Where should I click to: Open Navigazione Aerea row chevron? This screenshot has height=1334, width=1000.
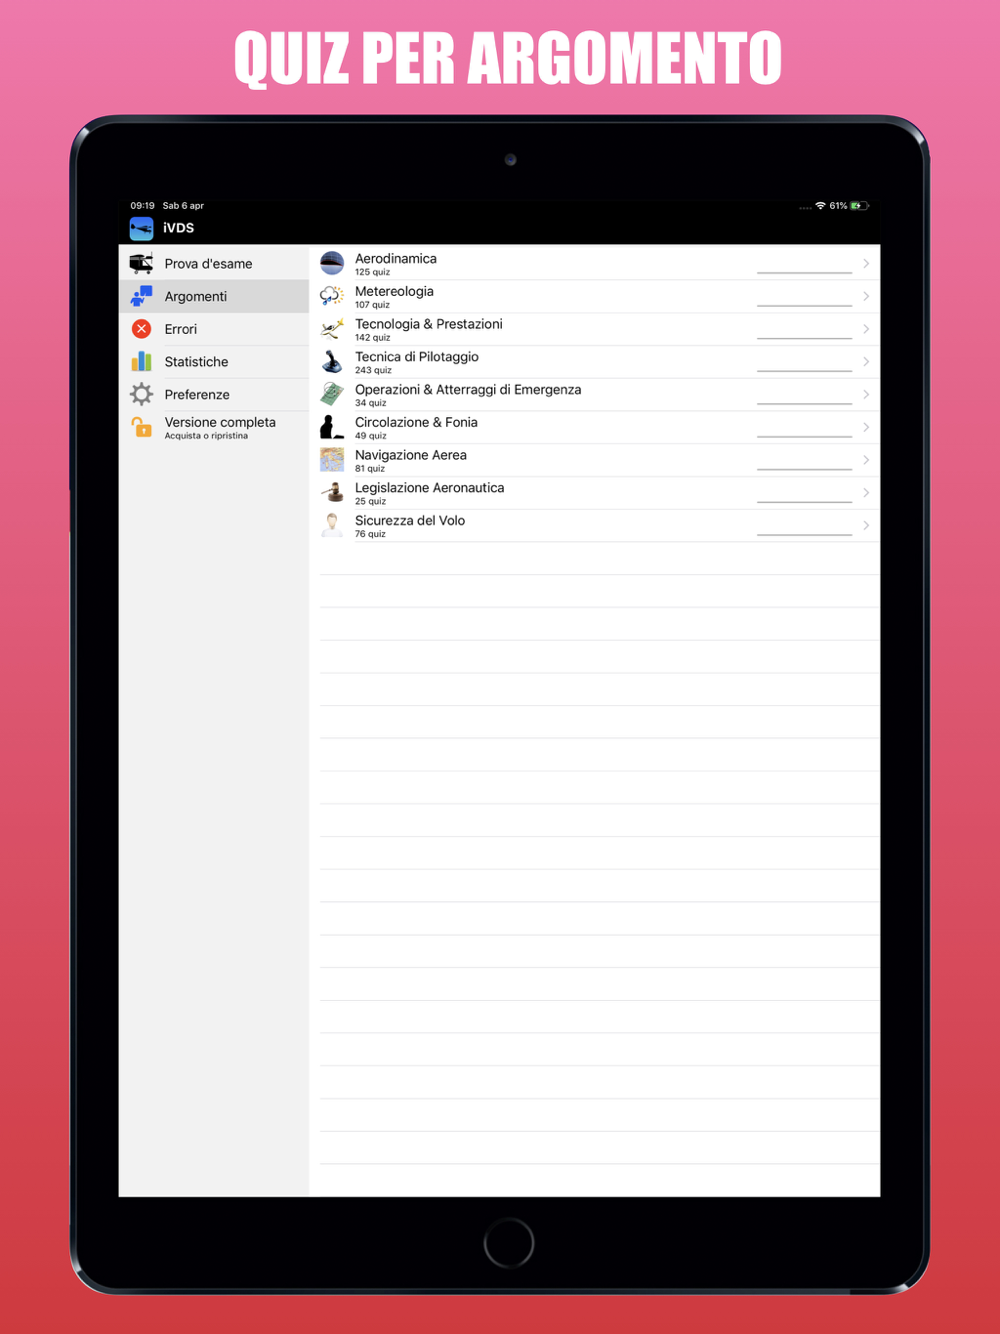coord(866,460)
